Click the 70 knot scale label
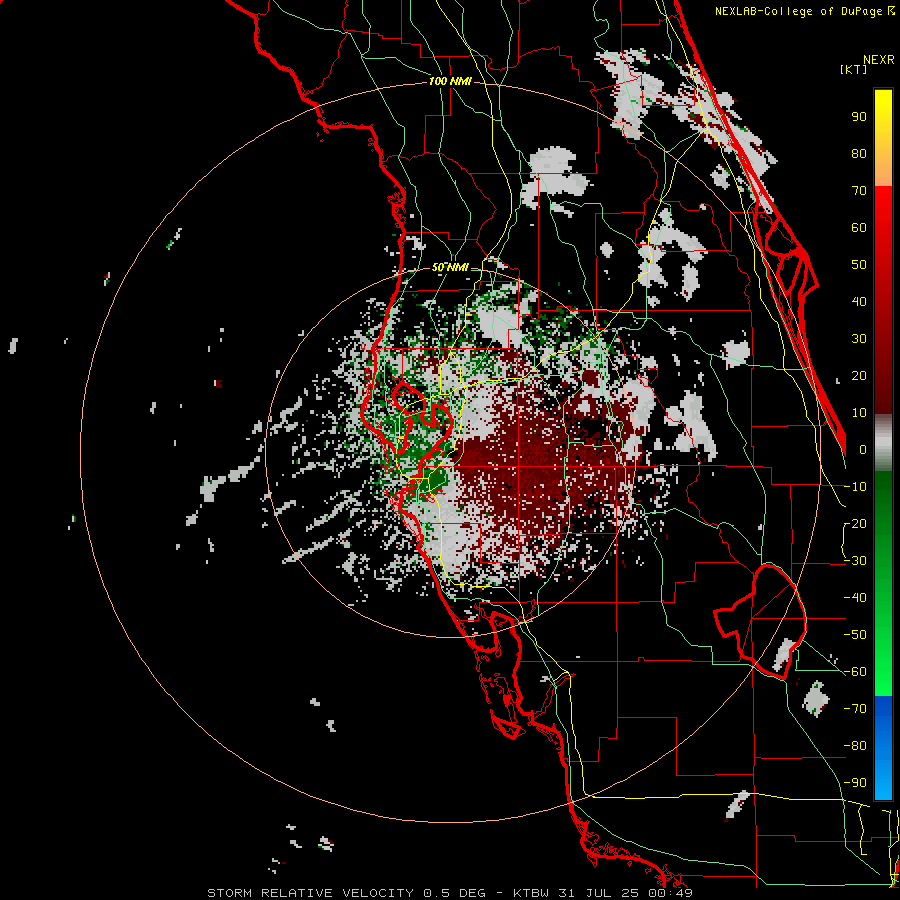The height and width of the screenshot is (900, 900). point(859,191)
